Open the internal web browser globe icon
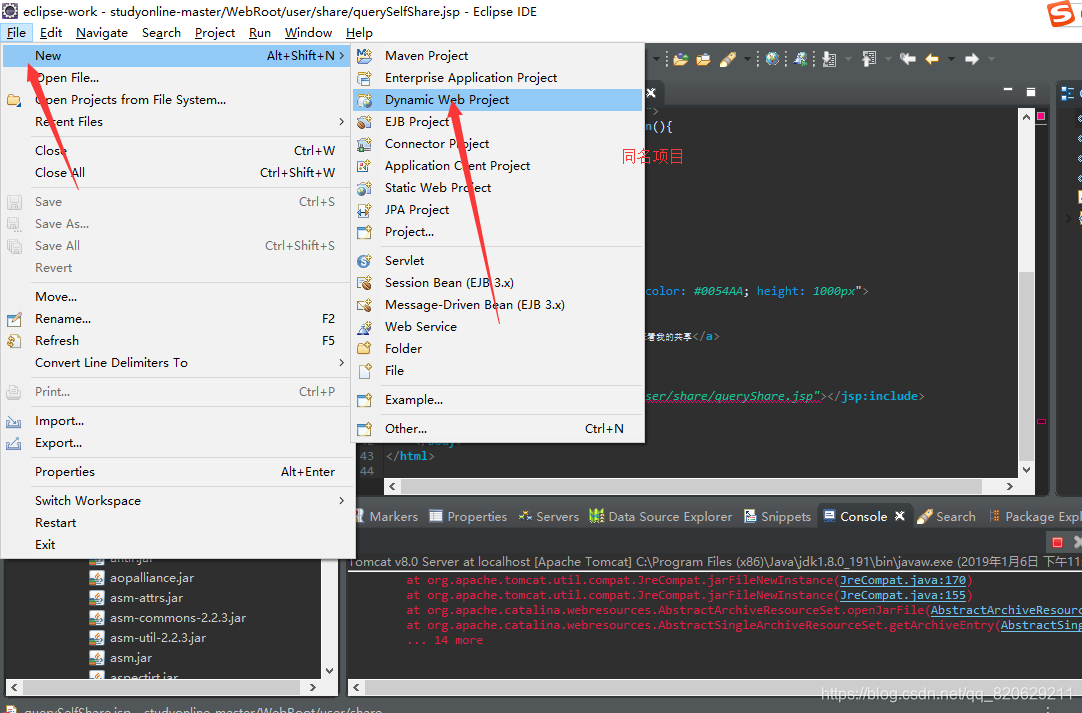The height and width of the screenshot is (713, 1082). coord(772,59)
